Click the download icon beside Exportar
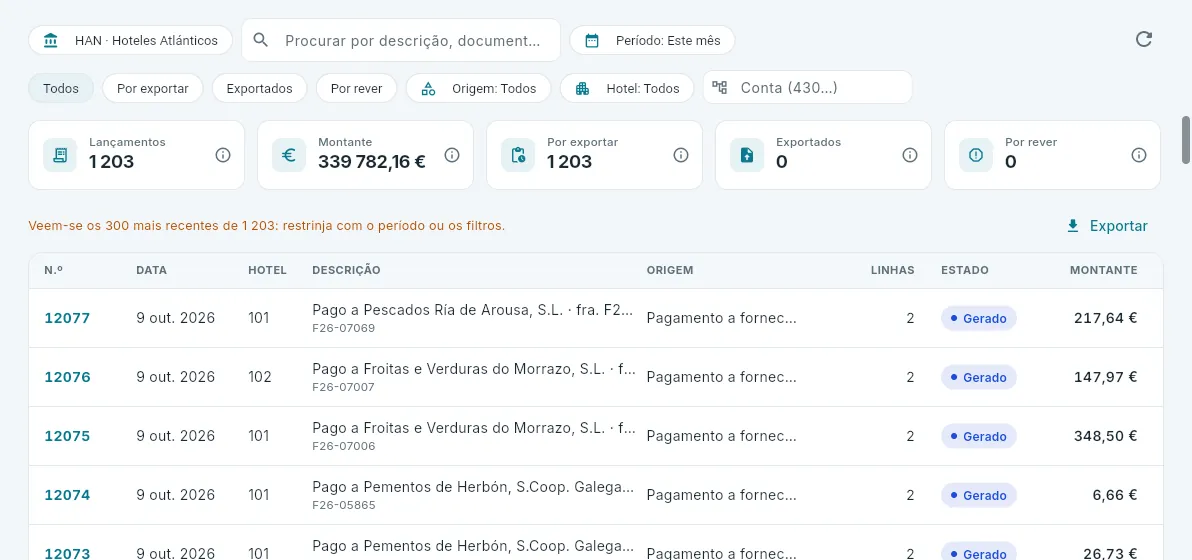 pos(1073,226)
